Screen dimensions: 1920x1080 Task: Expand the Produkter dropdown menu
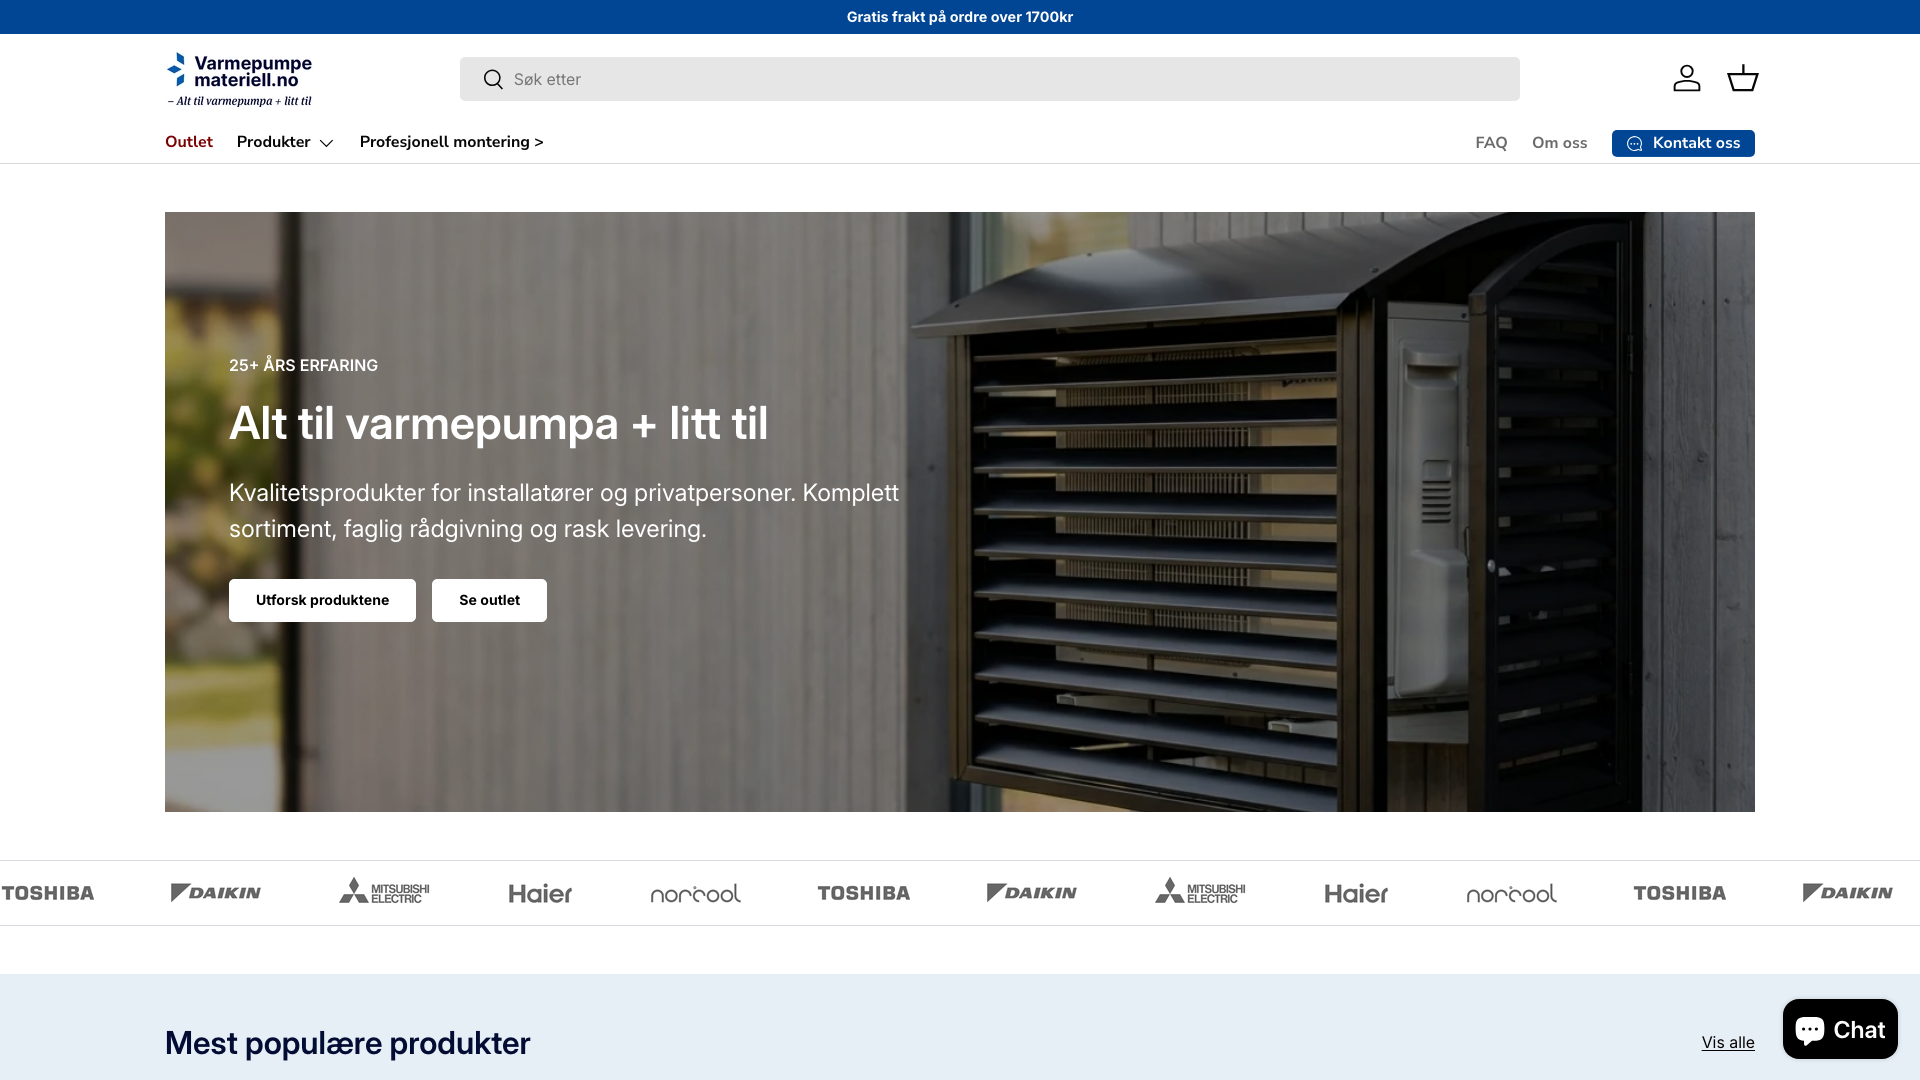coord(285,142)
